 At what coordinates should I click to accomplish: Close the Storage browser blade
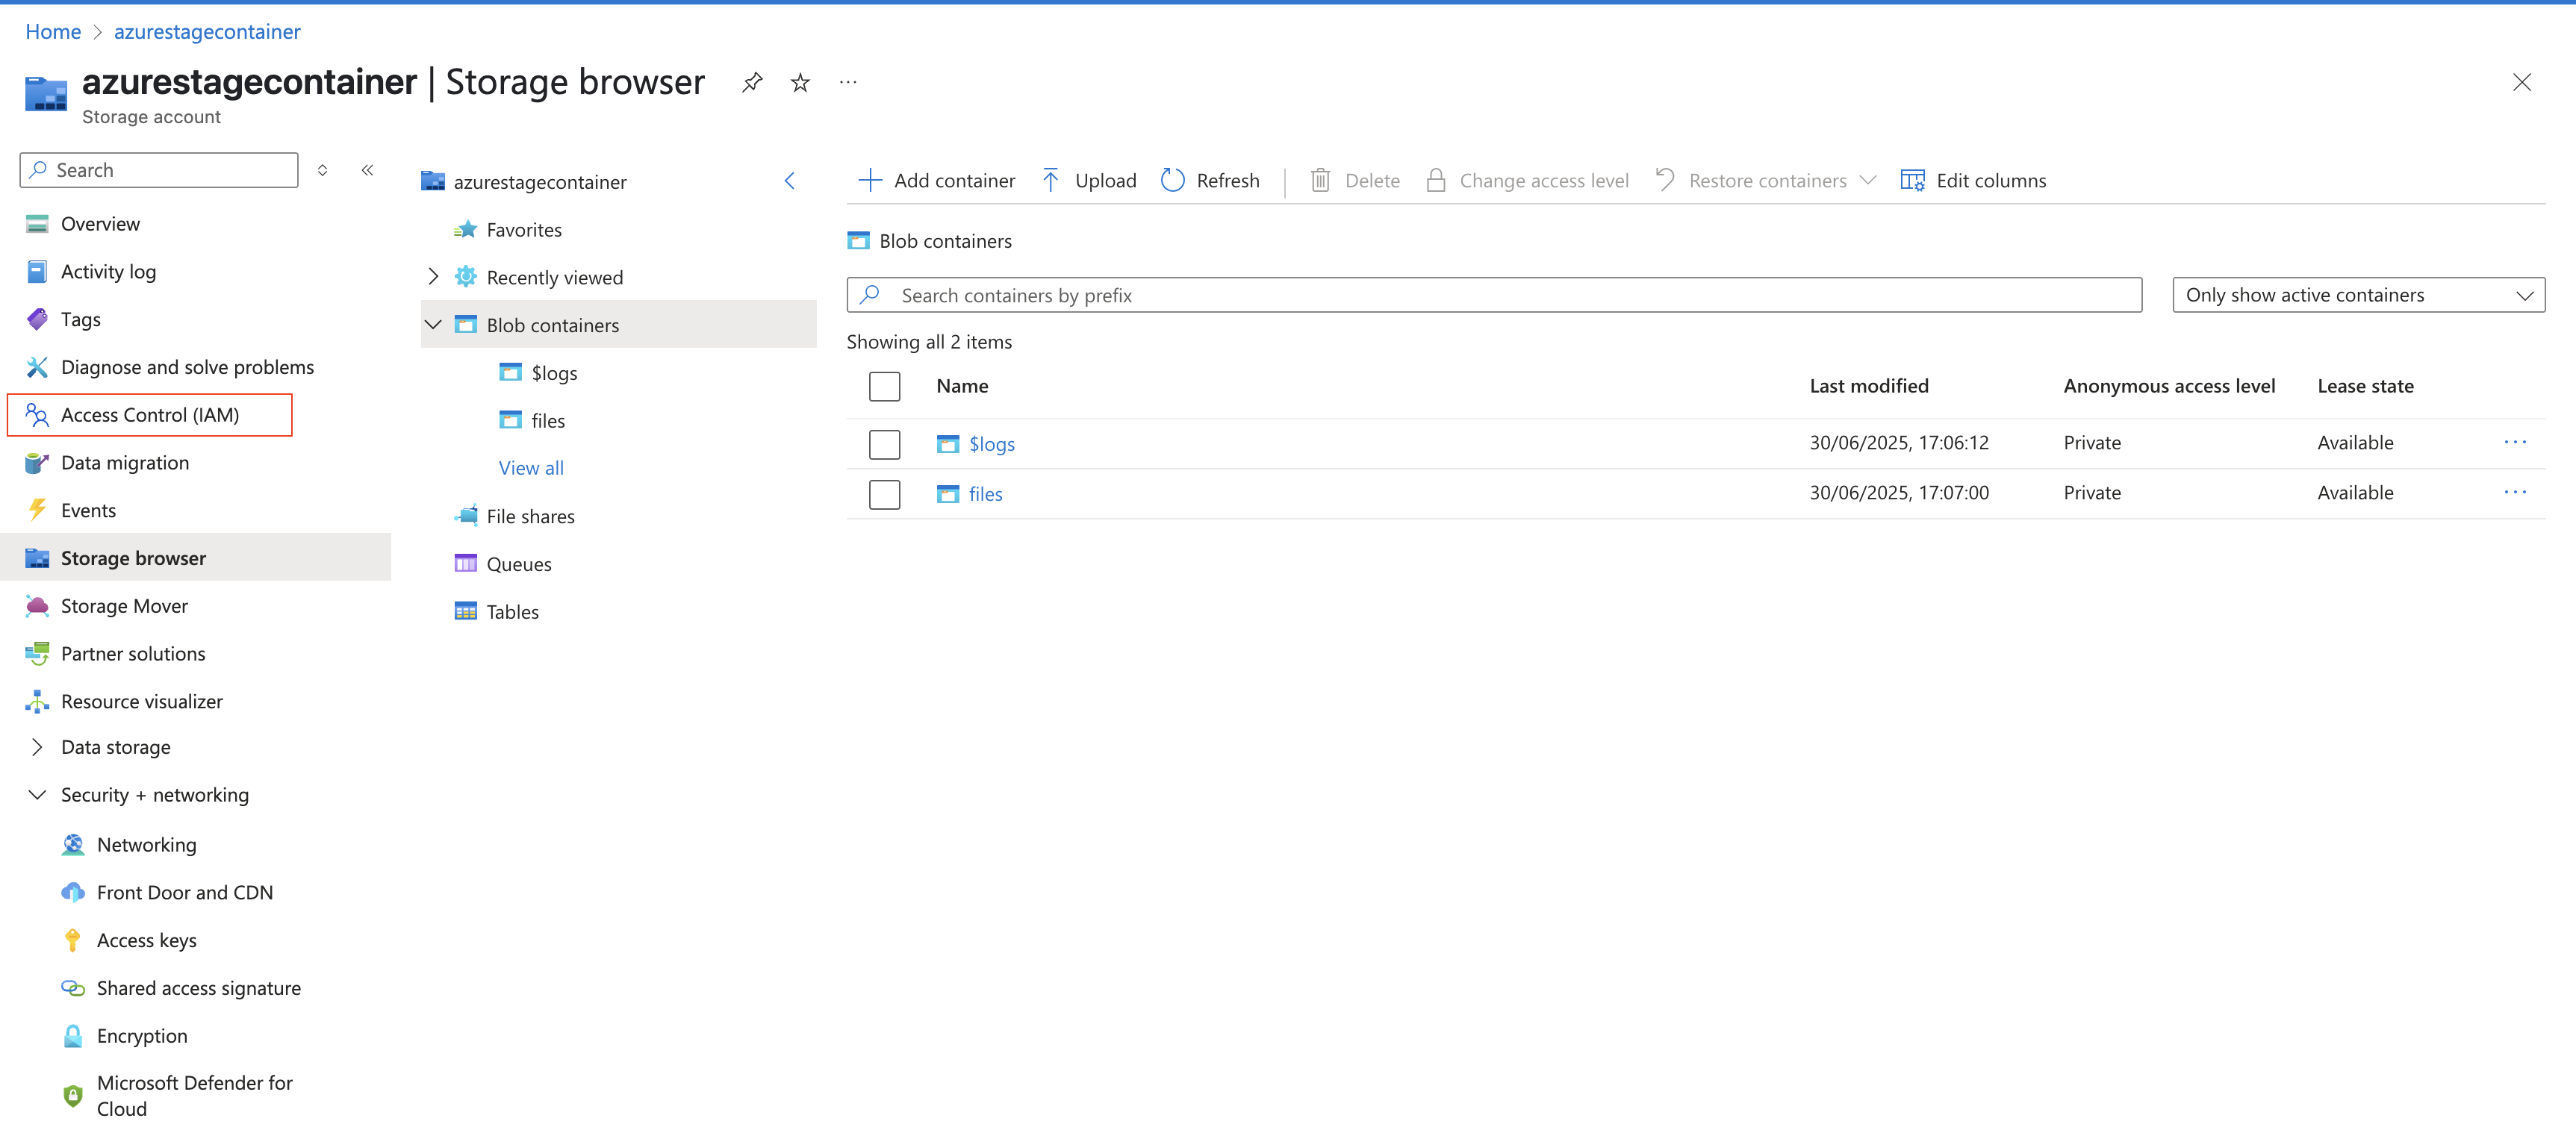point(2521,82)
